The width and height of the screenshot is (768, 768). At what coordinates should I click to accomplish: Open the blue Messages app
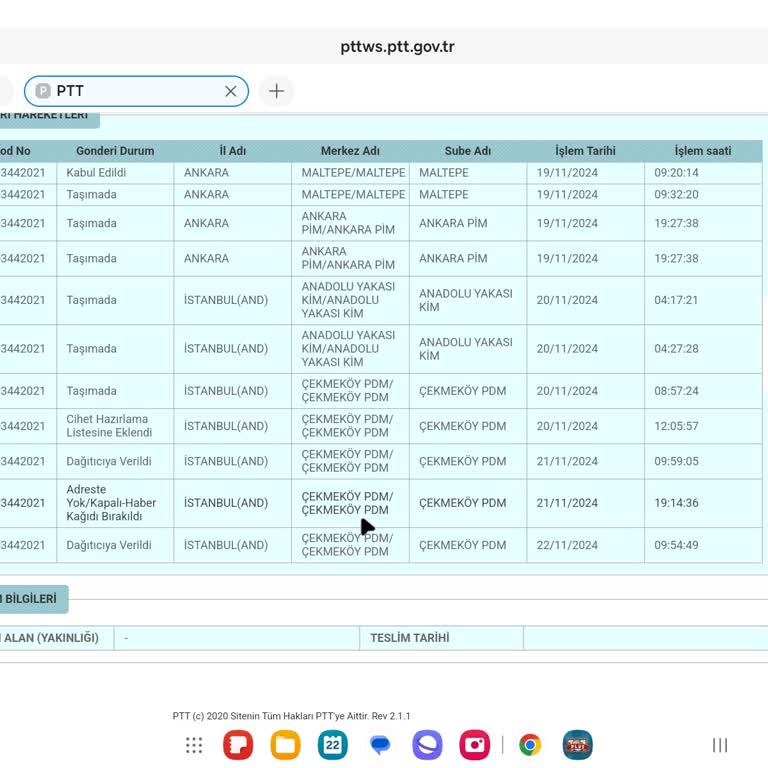[380, 745]
